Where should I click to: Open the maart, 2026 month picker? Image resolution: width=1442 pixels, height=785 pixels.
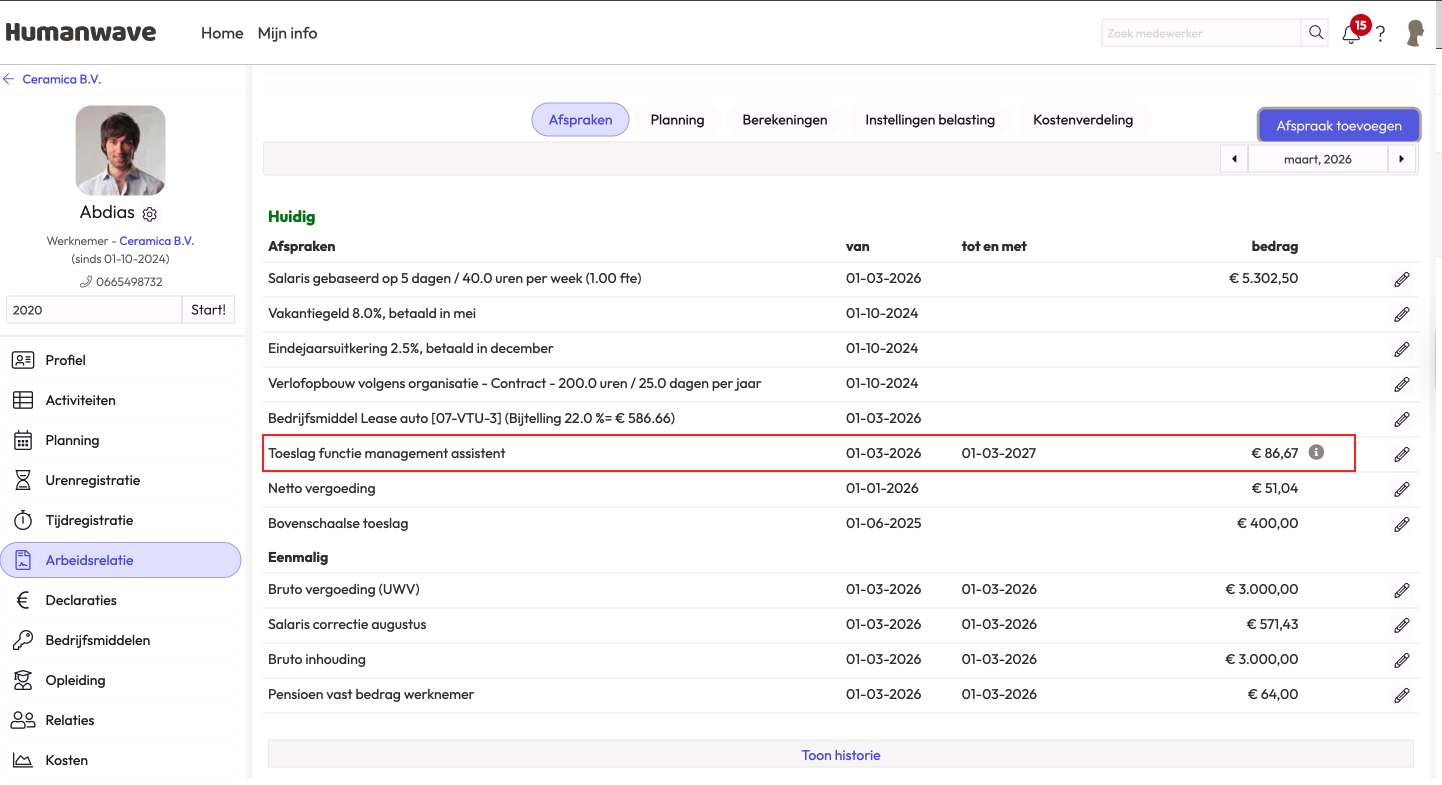coord(1318,159)
